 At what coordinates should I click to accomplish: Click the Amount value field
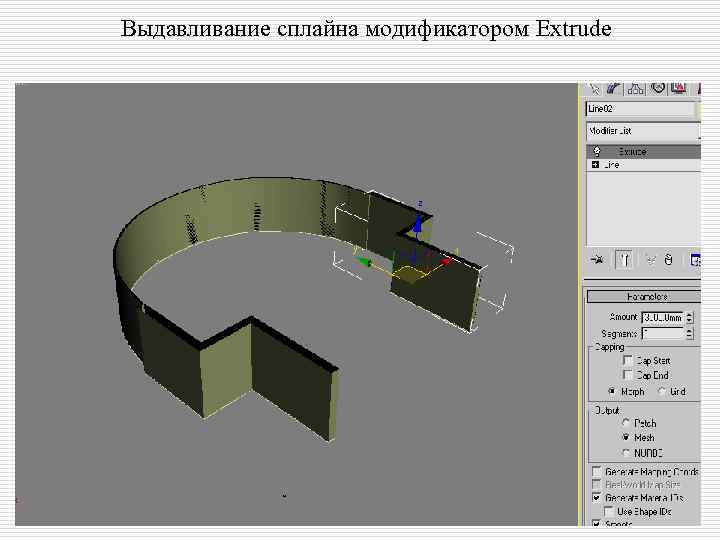663,317
